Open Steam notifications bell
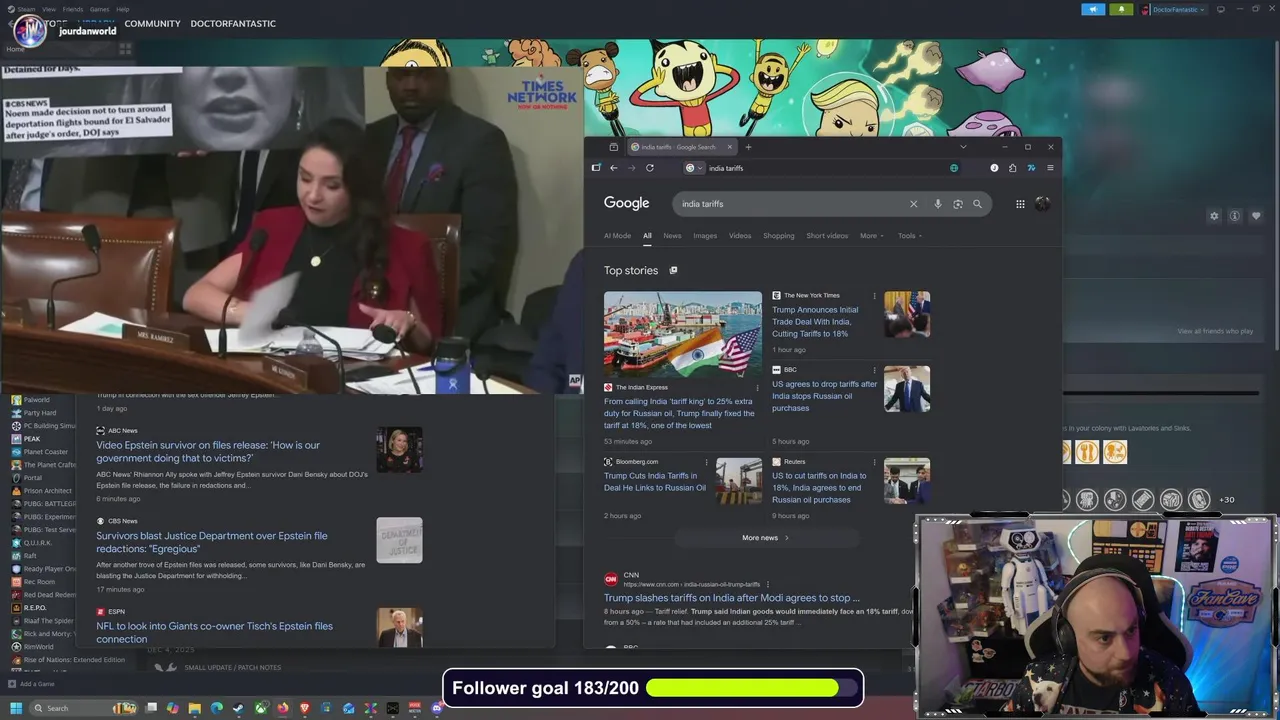The image size is (1280, 720). (x=1121, y=9)
